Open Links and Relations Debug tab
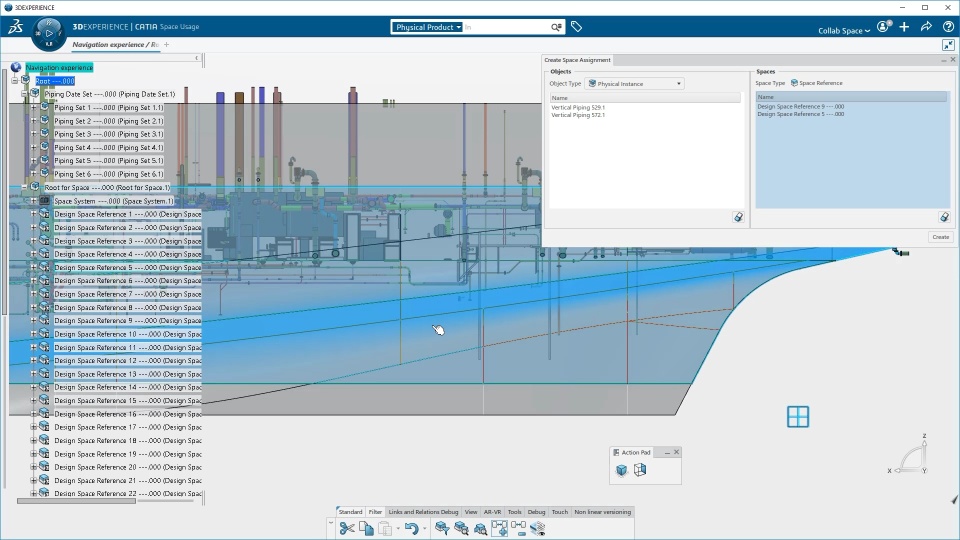The width and height of the screenshot is (960, 540). point(423,512)
